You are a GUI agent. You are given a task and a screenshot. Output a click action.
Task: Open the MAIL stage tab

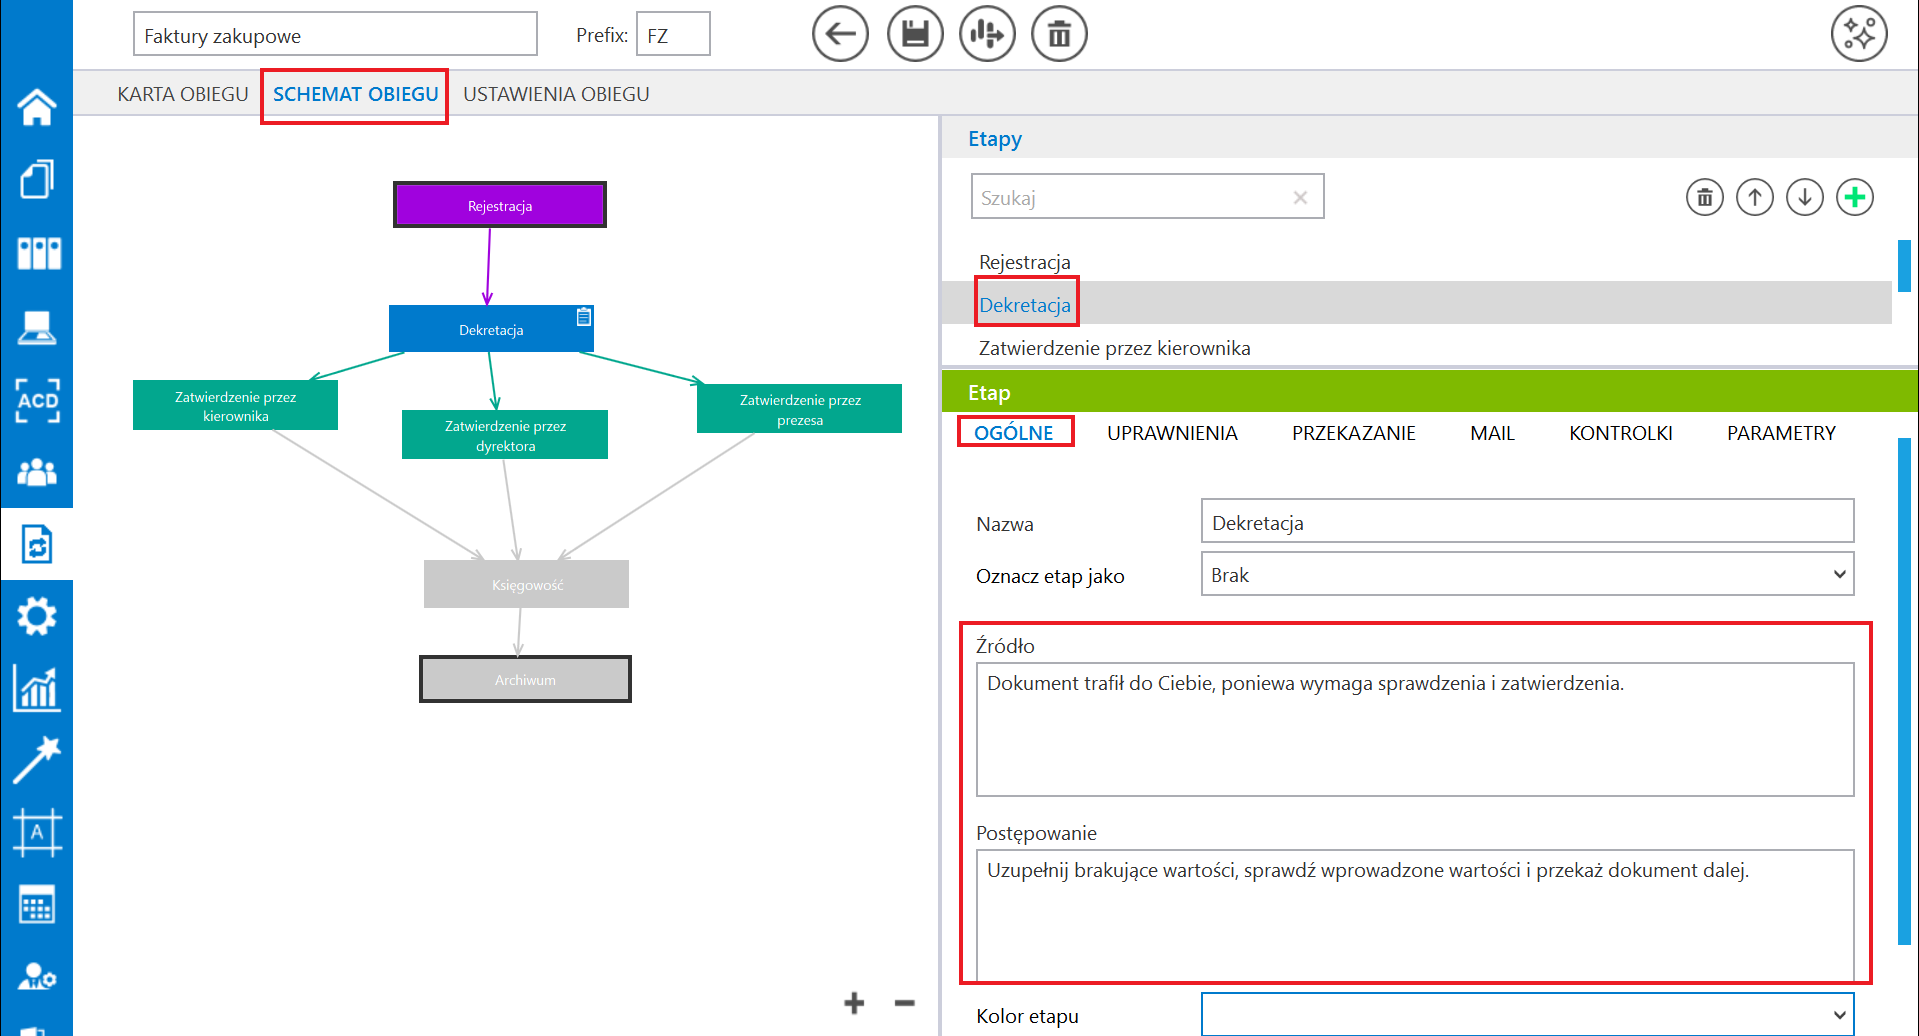click(1492, 433)
